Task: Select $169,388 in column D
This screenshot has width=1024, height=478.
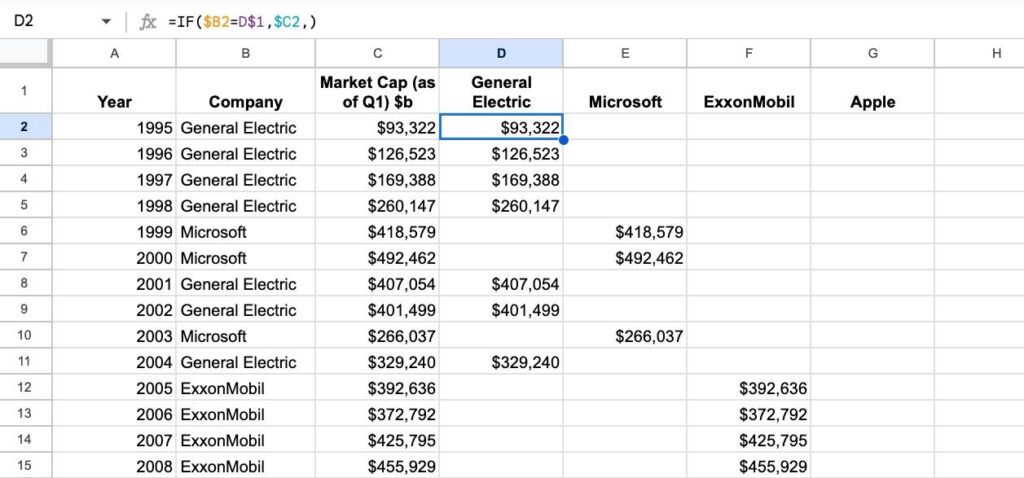Action: (501, 180)
